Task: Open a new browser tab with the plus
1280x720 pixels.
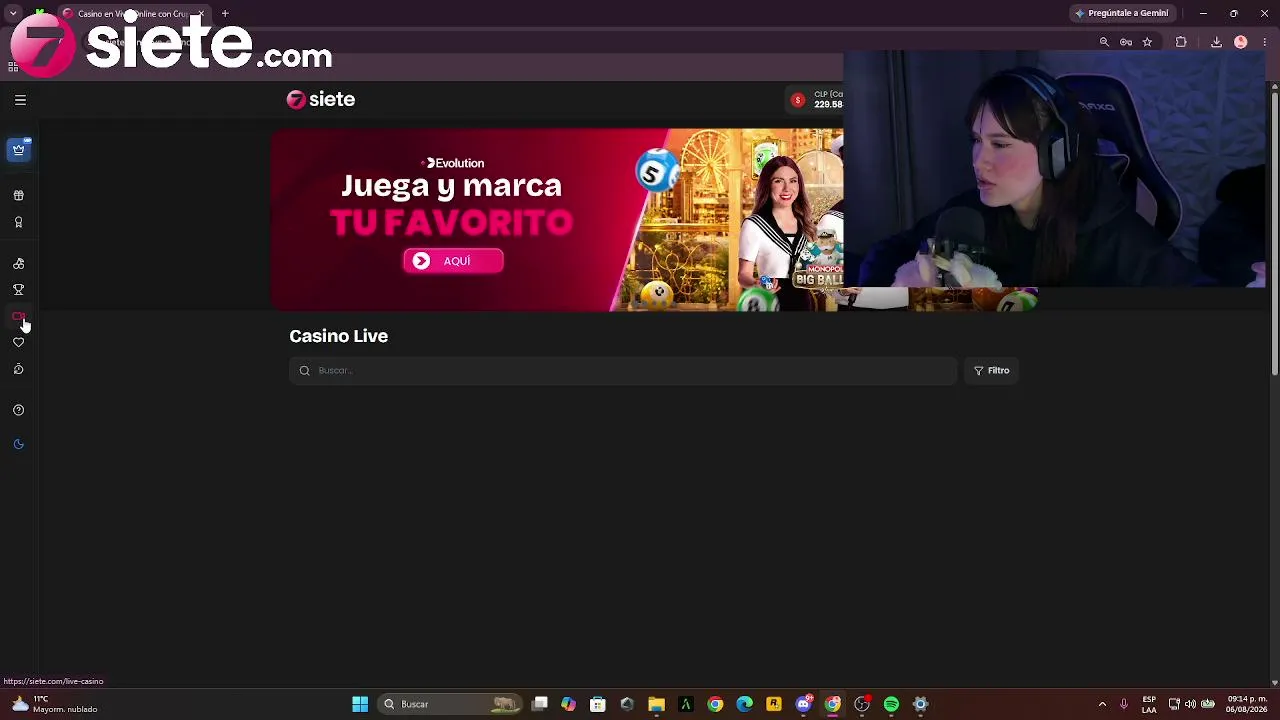Action: pos(225,14)
